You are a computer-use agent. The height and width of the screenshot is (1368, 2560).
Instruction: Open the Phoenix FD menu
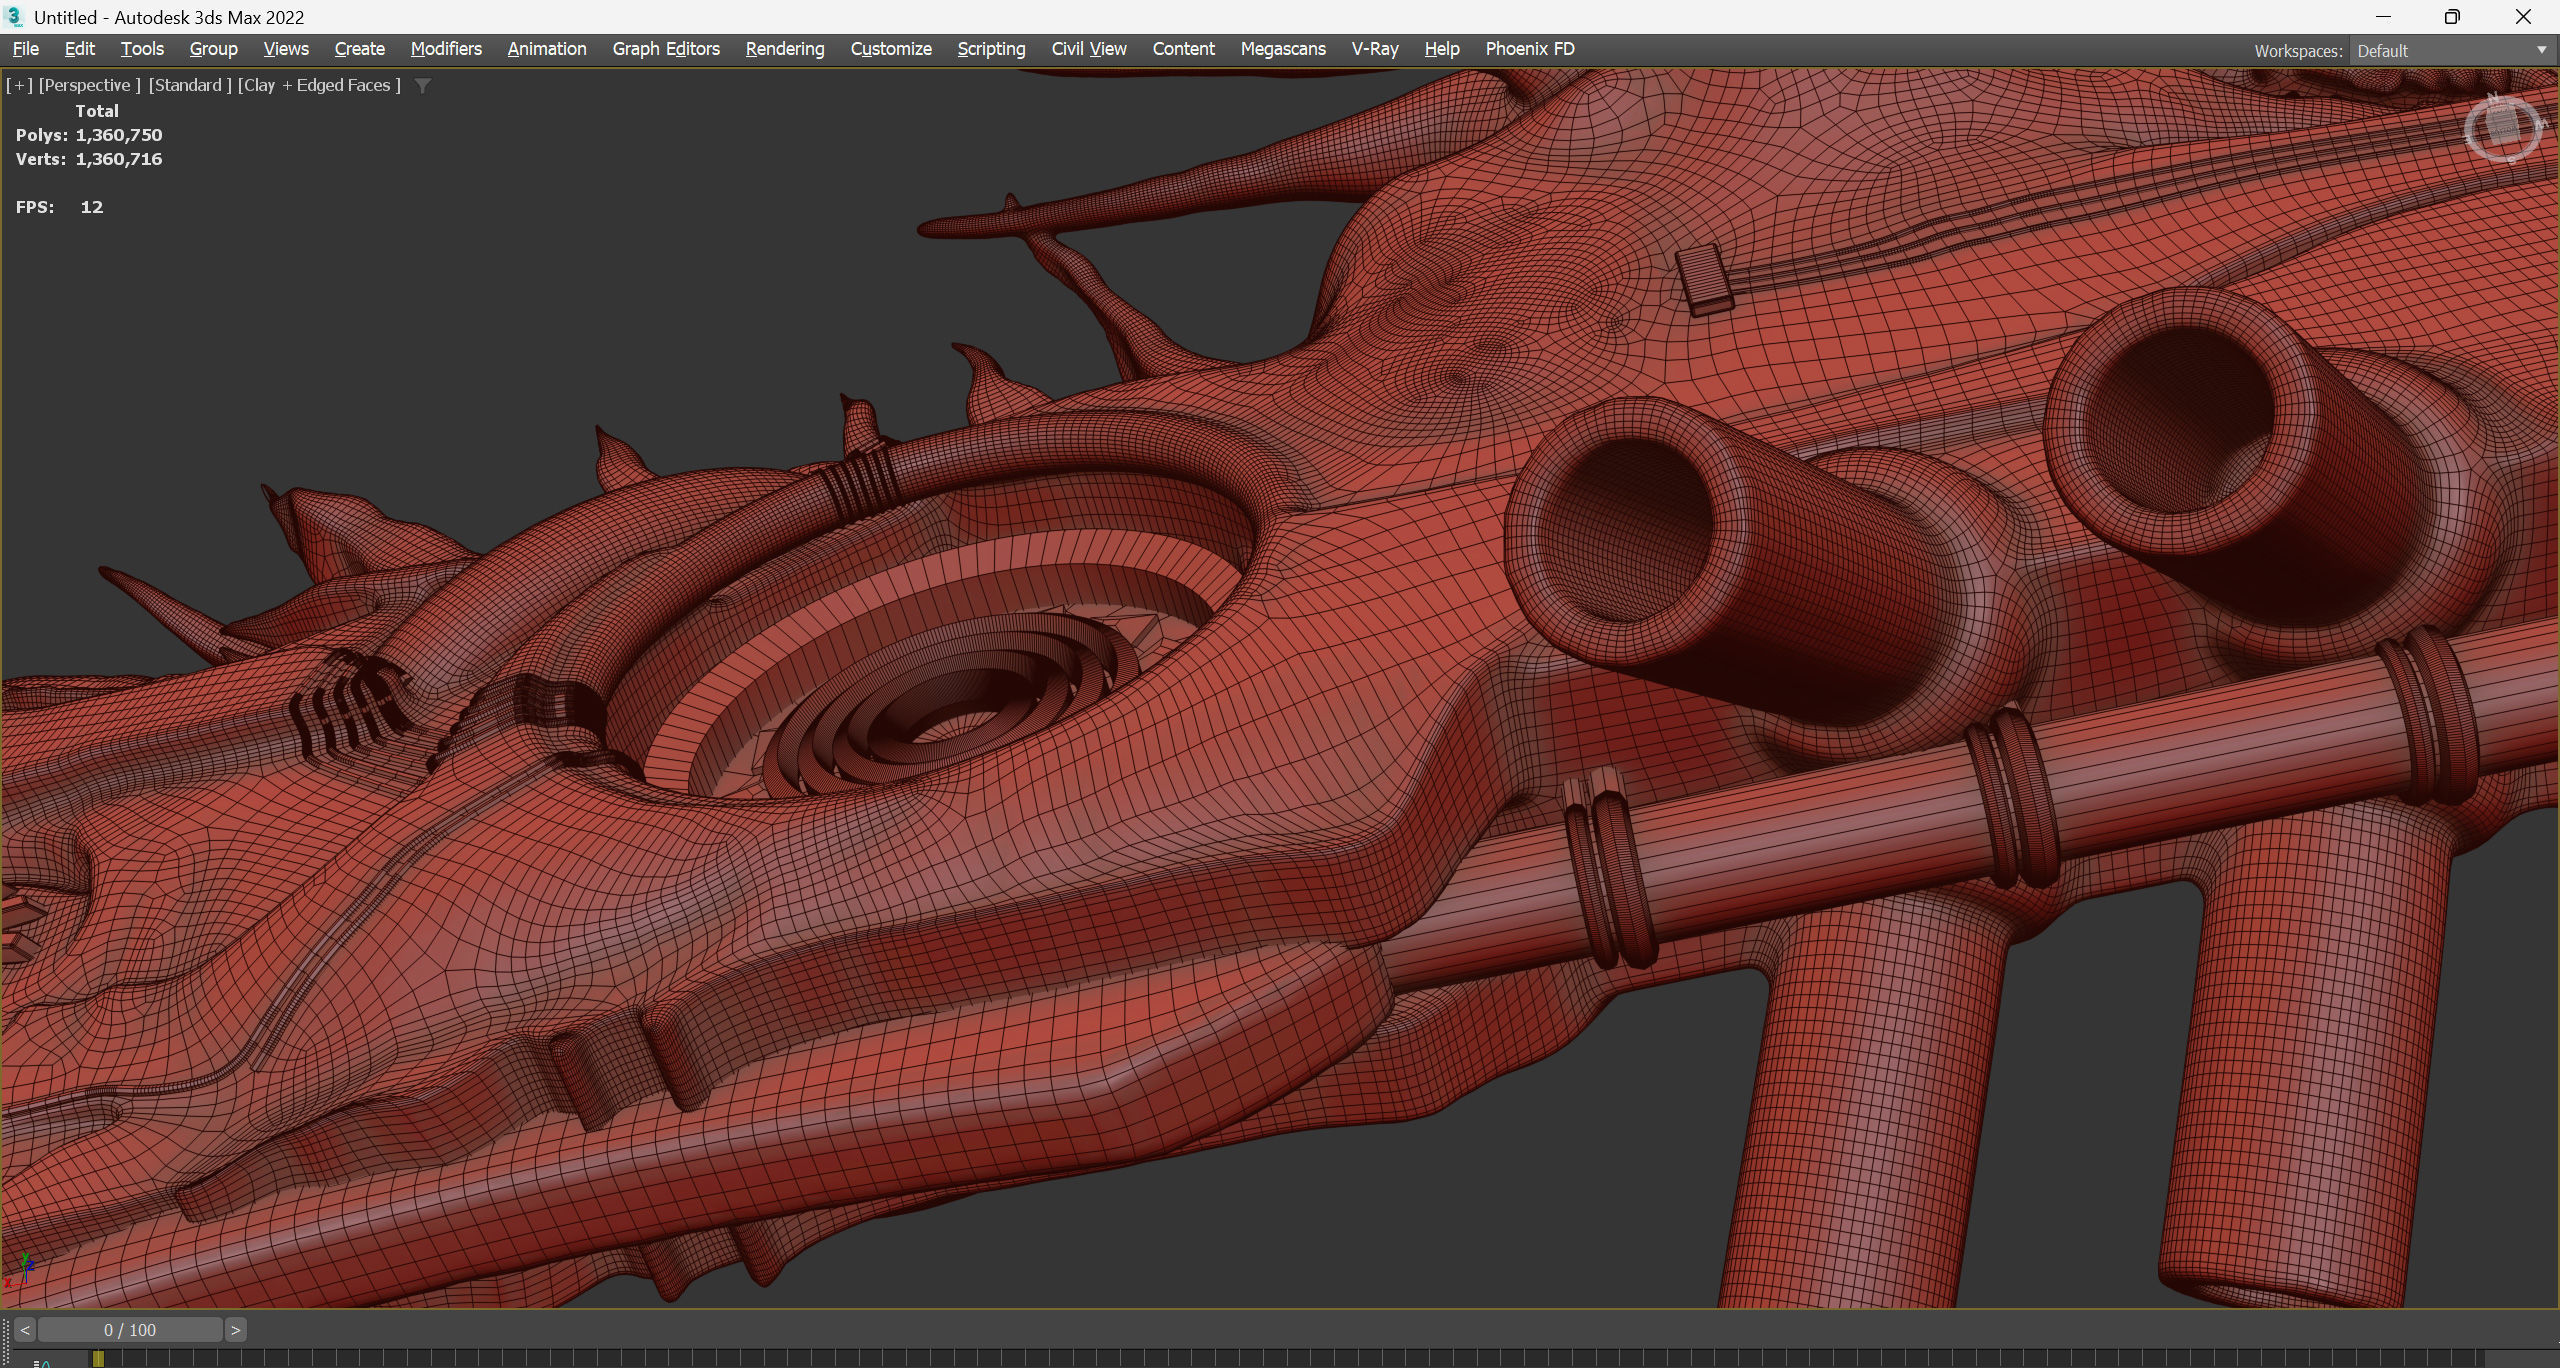point(1530,49)
